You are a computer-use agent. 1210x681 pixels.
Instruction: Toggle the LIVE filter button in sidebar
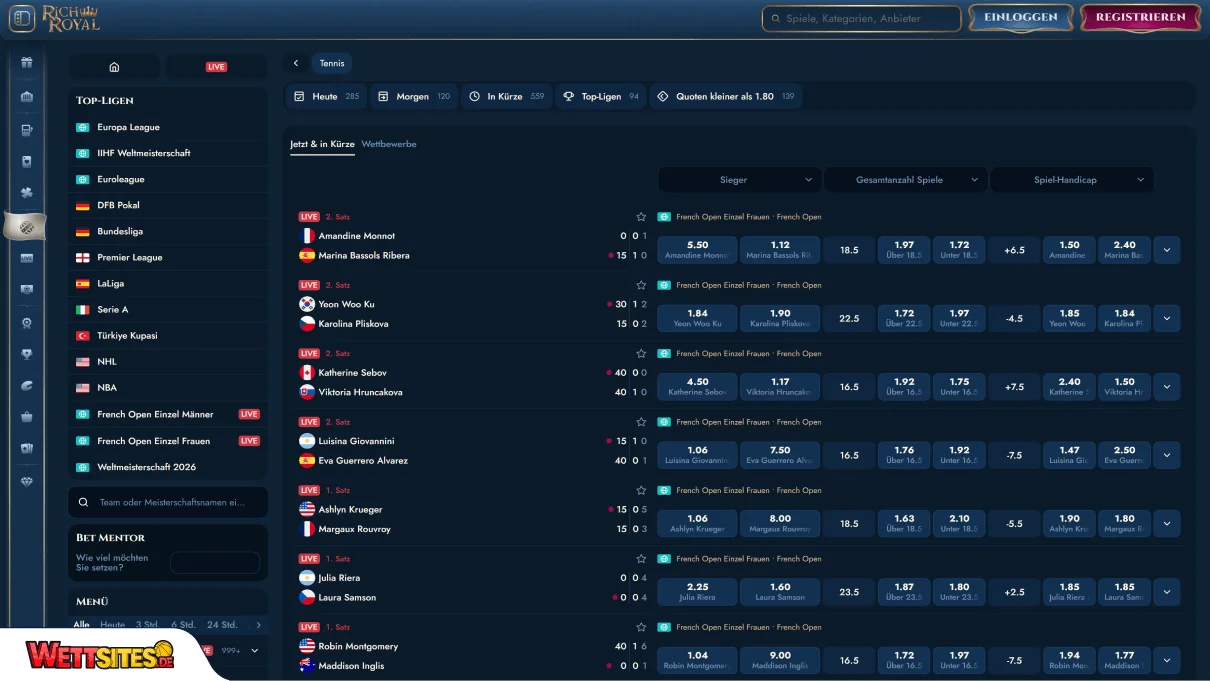(216, 67)
